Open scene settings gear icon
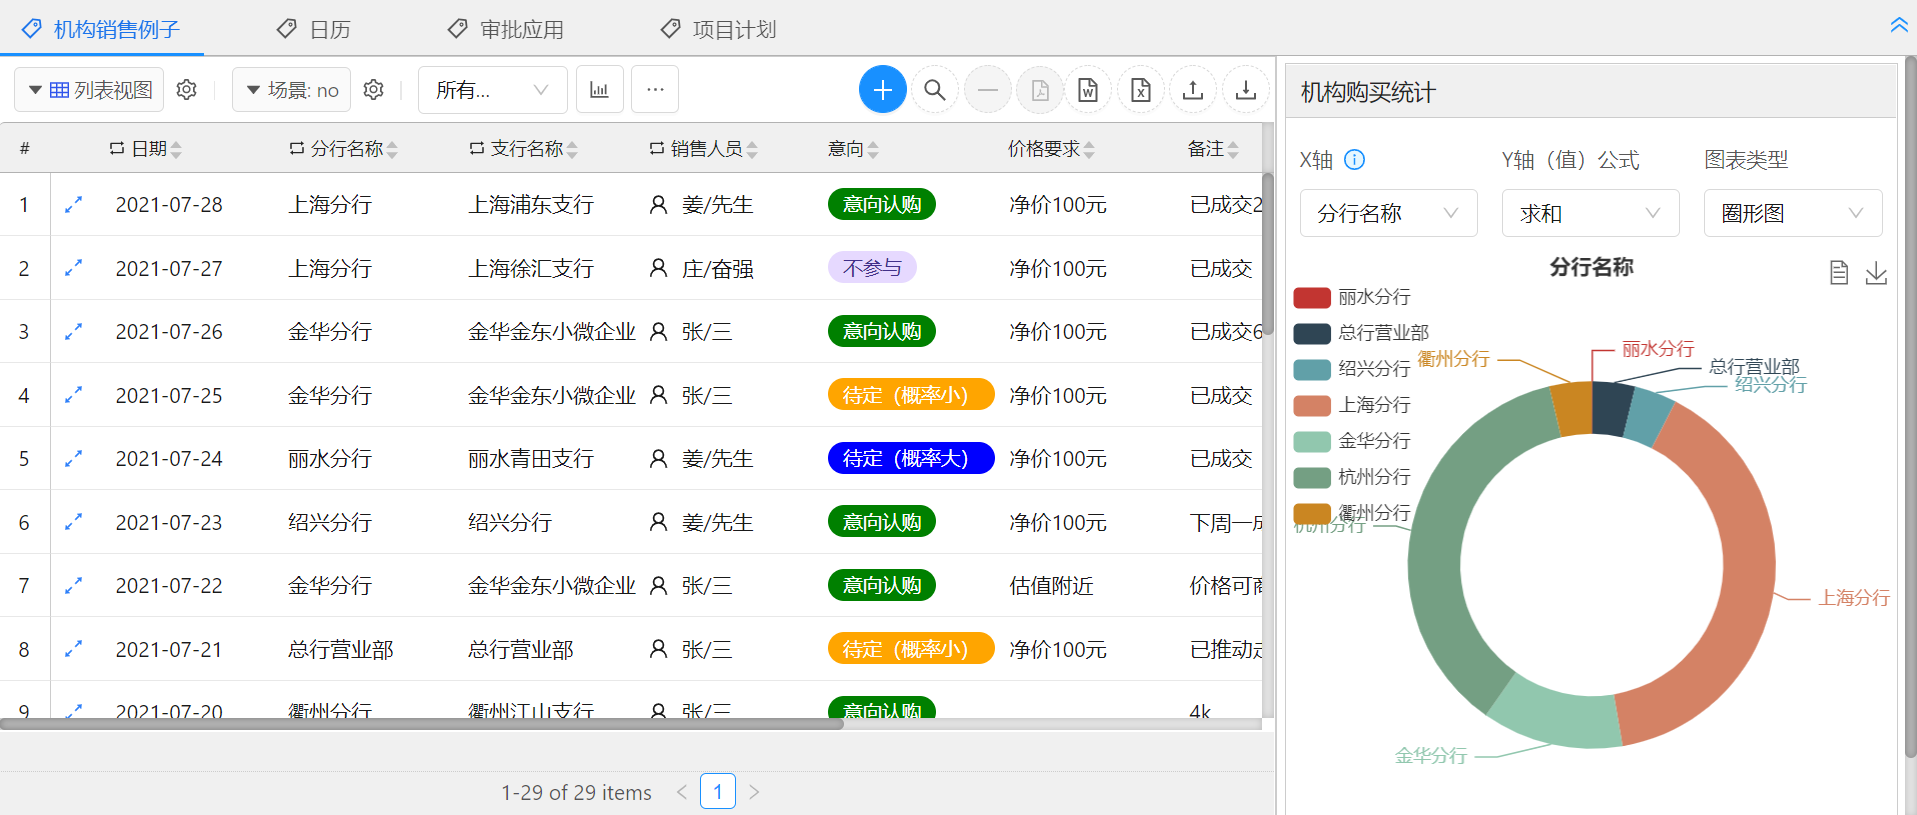1917x815 pixels. click(x=373, y=90)
